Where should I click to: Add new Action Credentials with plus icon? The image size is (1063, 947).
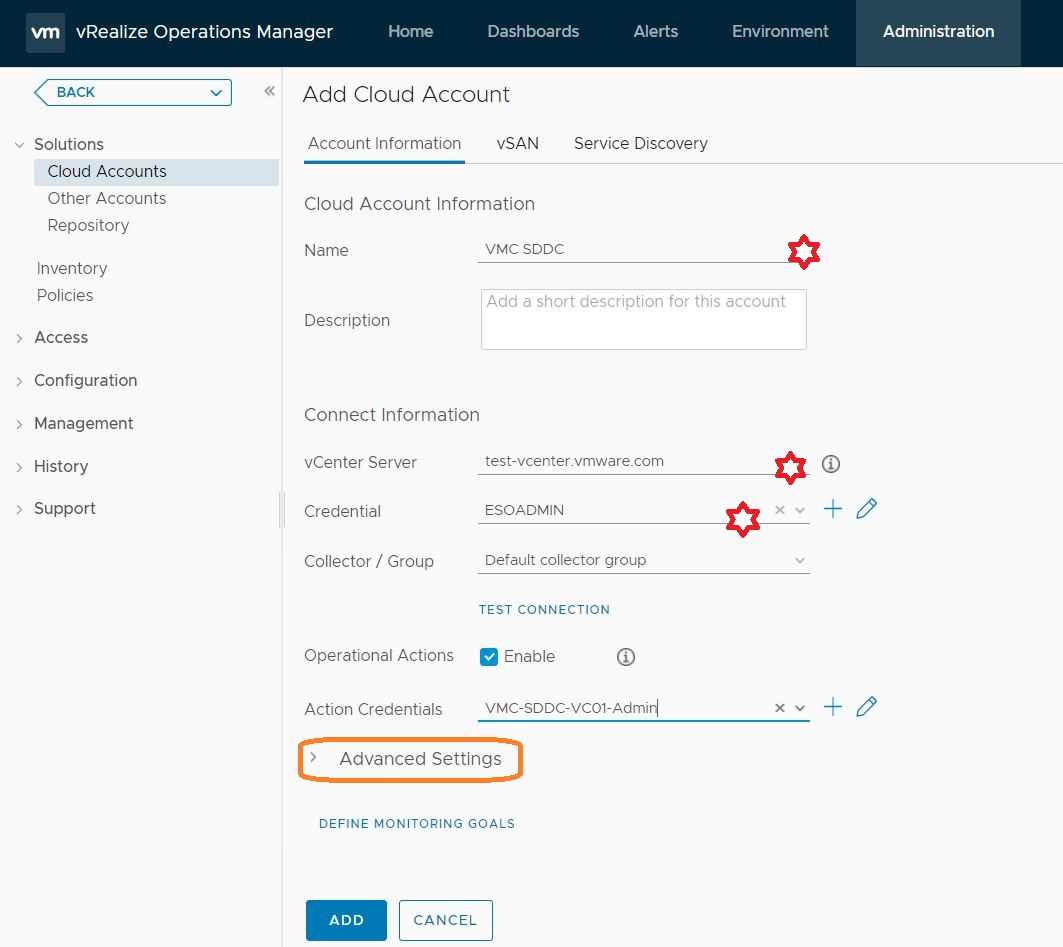coord(833,708)
